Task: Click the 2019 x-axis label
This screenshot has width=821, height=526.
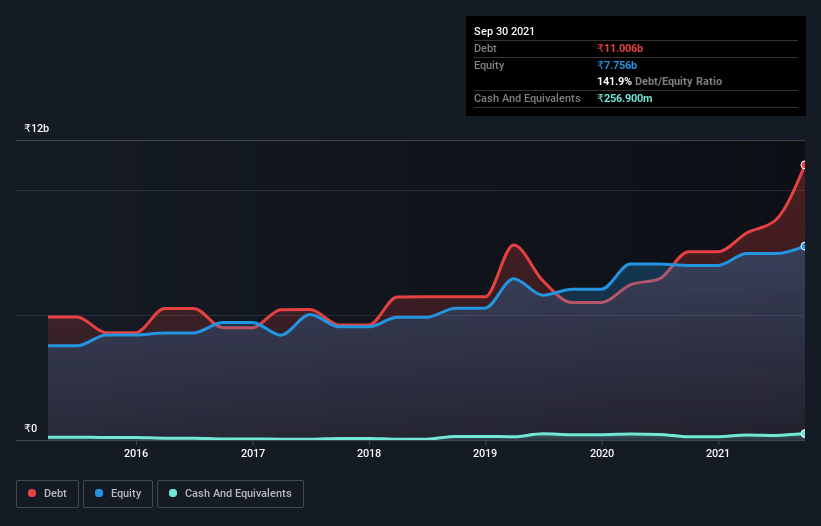Action: pos(485,453)
